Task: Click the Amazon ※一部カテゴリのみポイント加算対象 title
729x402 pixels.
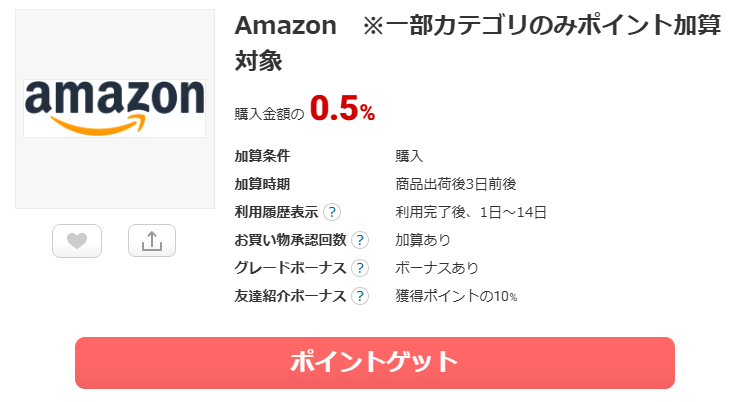Action: point(478,43)
